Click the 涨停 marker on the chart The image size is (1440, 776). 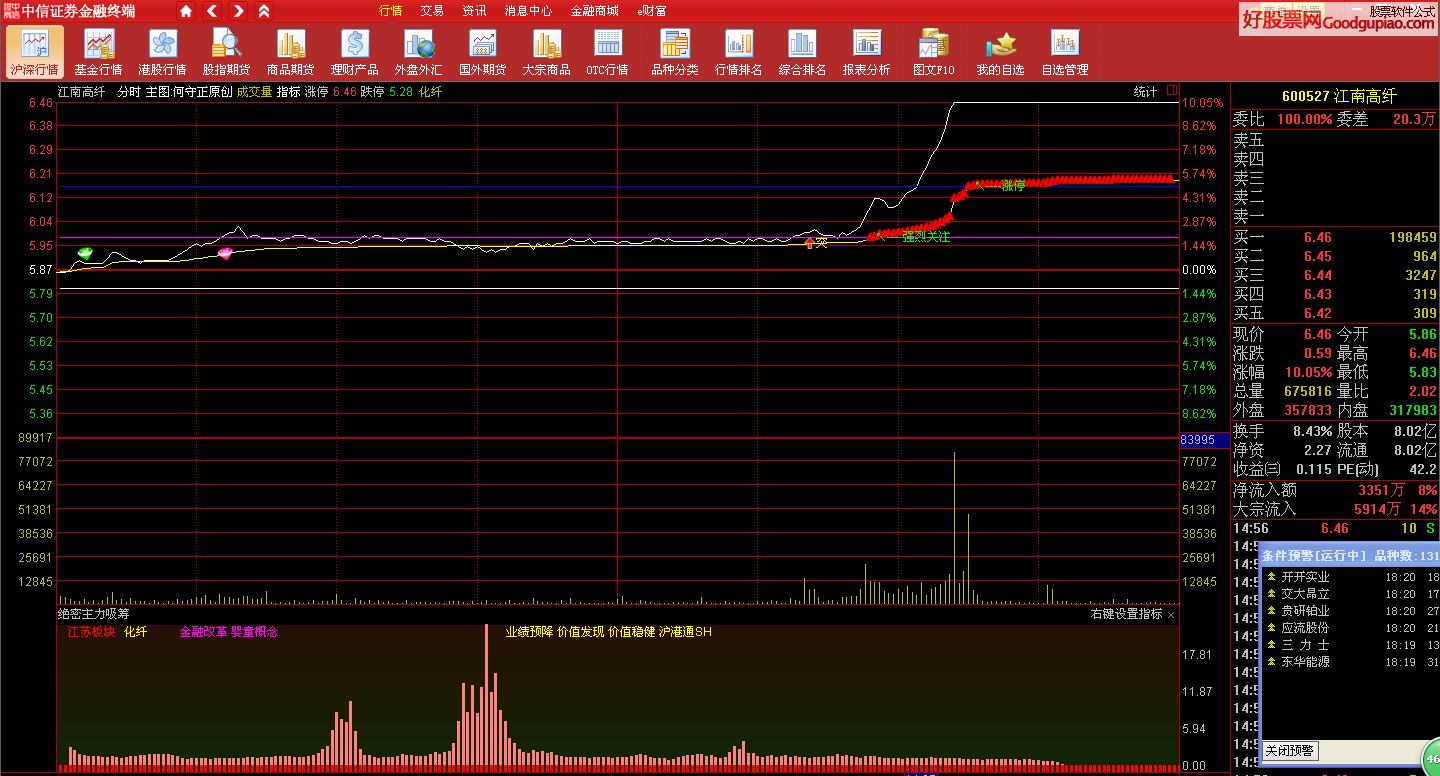coord(1013,185)
